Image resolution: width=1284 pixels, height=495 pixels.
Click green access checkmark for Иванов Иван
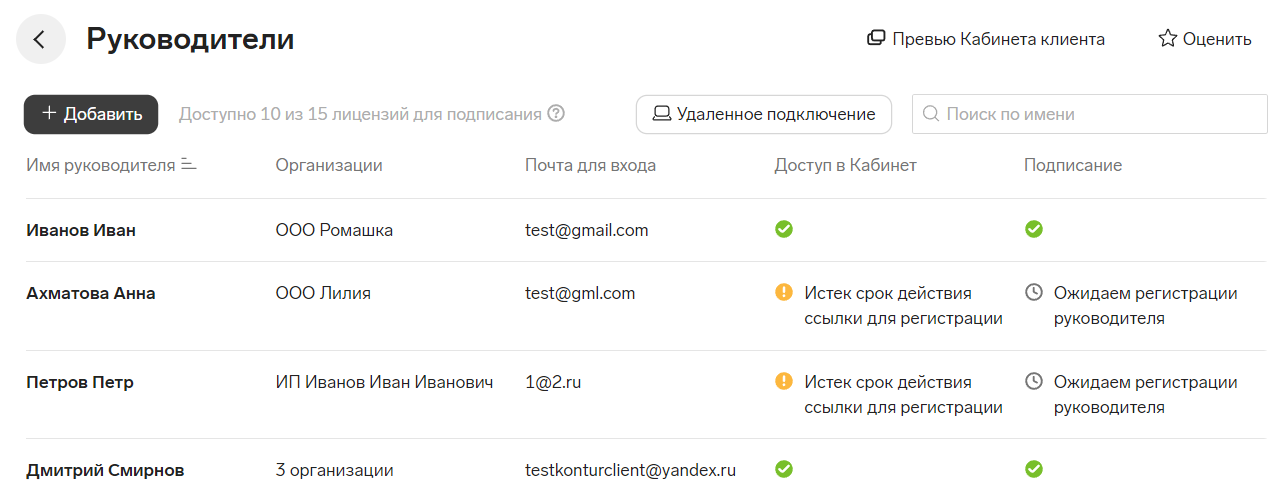click(x=784, y=229)
